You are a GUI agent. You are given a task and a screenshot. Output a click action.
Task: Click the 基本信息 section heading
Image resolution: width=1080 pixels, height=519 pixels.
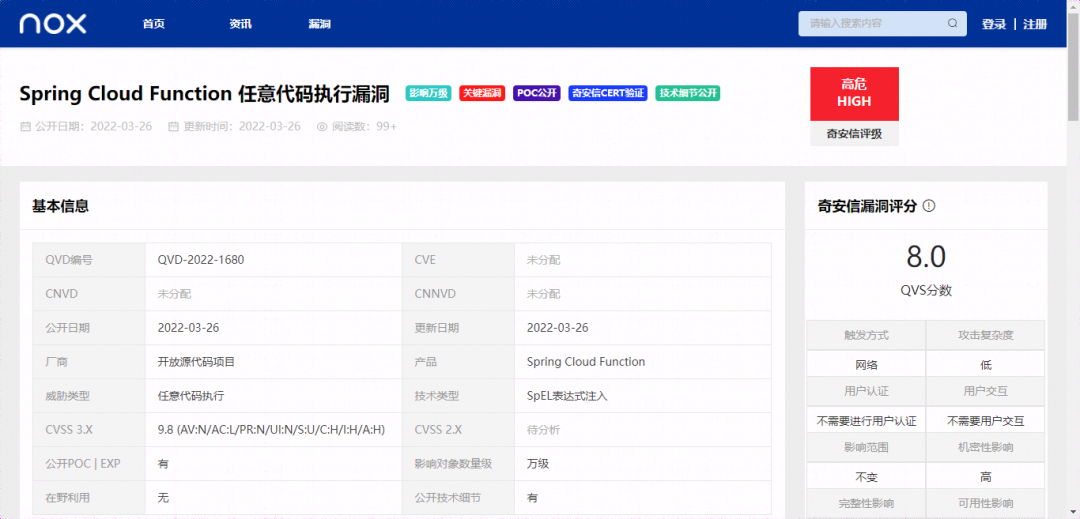coord(61,206)
